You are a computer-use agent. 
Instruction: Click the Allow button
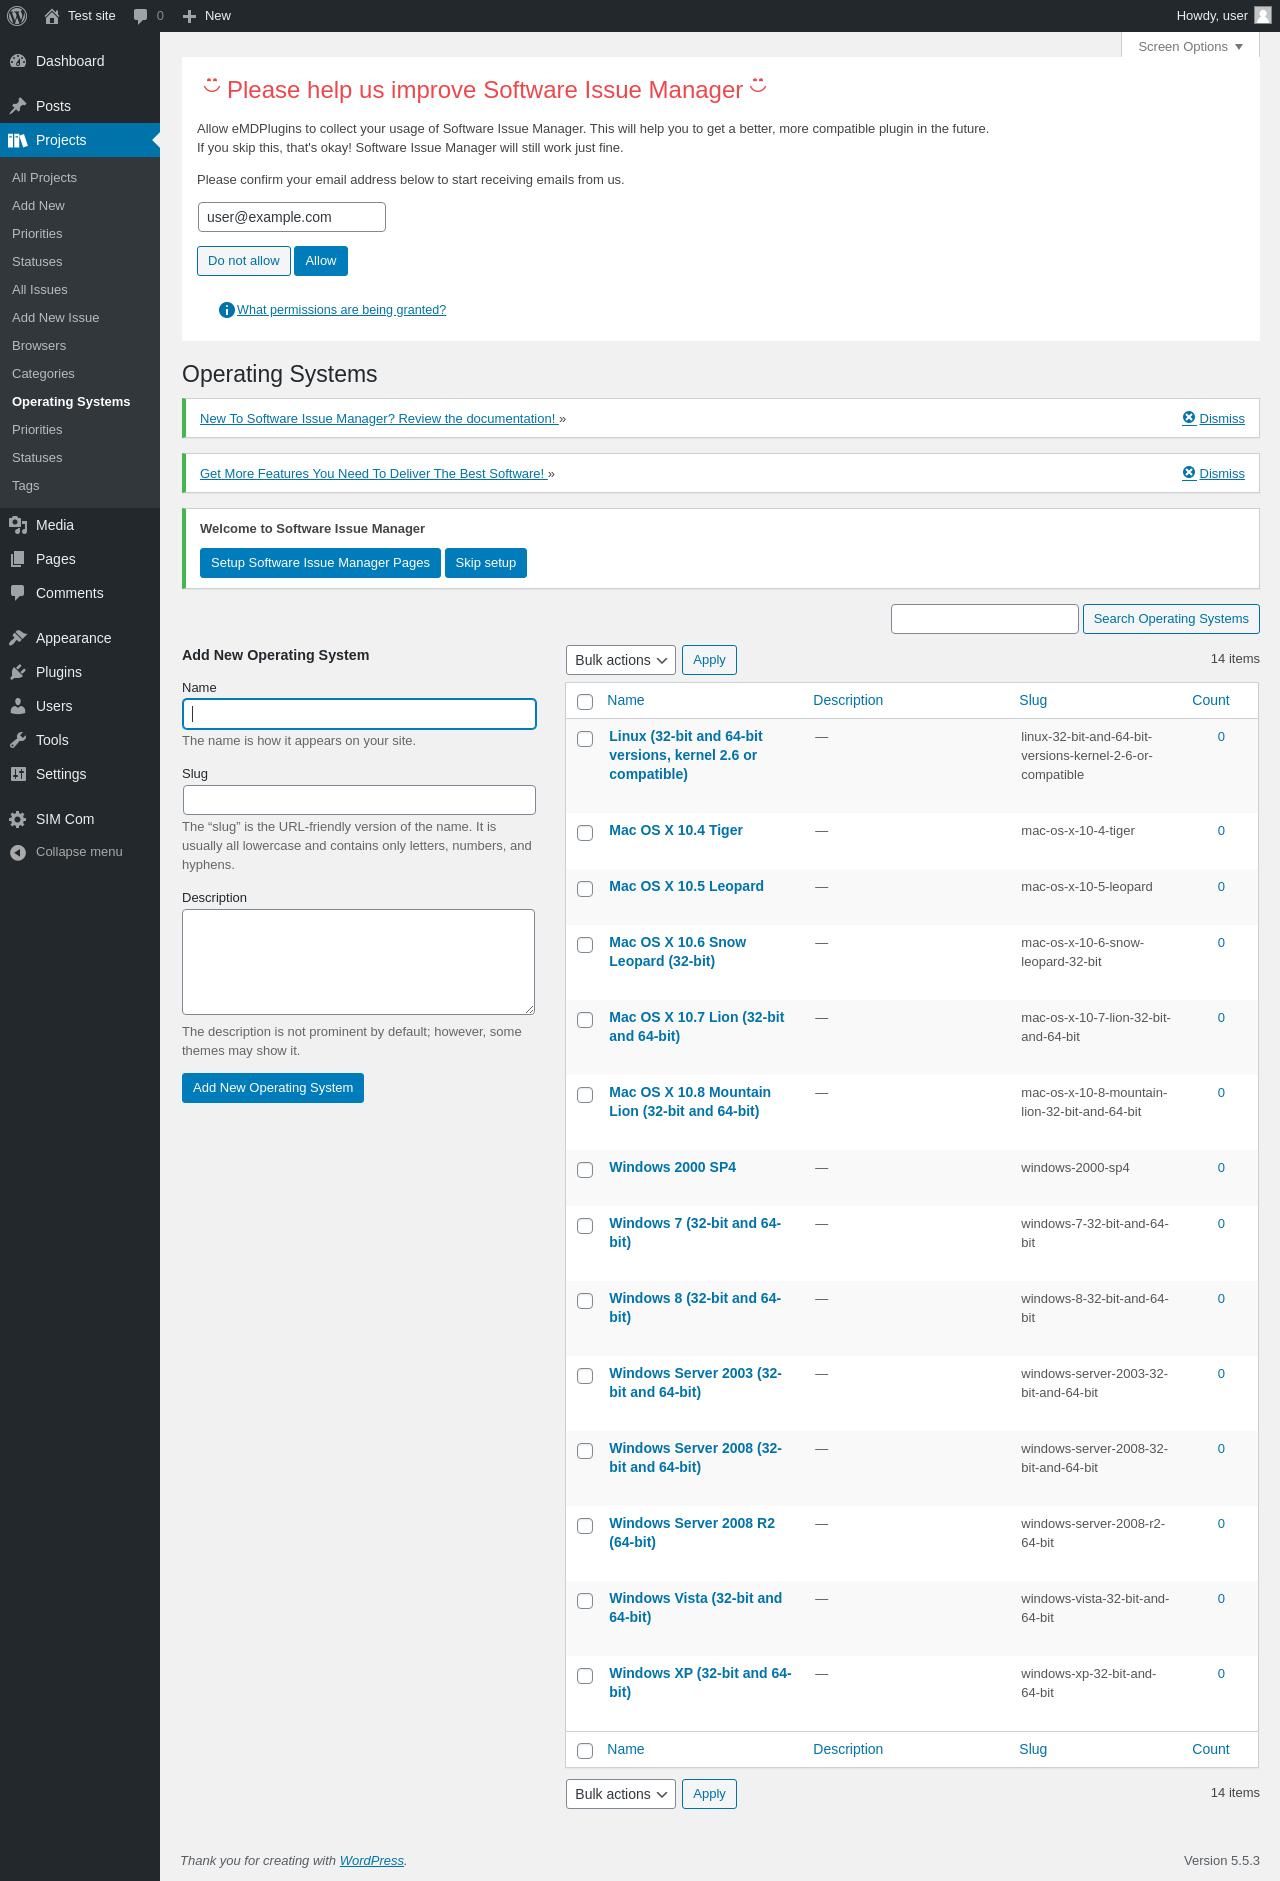click(321, 261)
